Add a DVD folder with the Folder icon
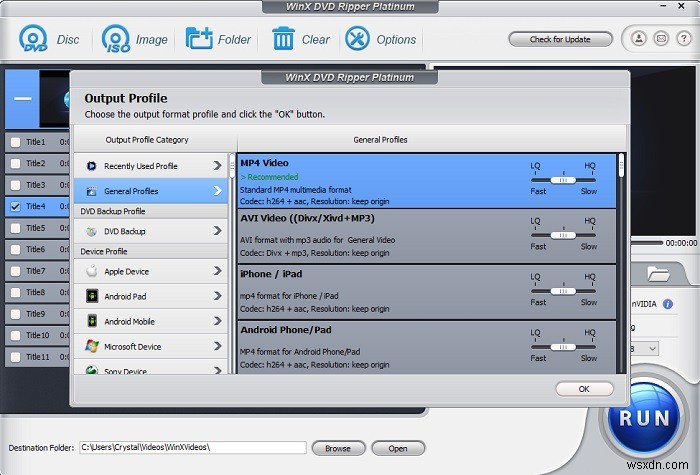This screenshot has width=700, height=475. (x=199, y=38)
